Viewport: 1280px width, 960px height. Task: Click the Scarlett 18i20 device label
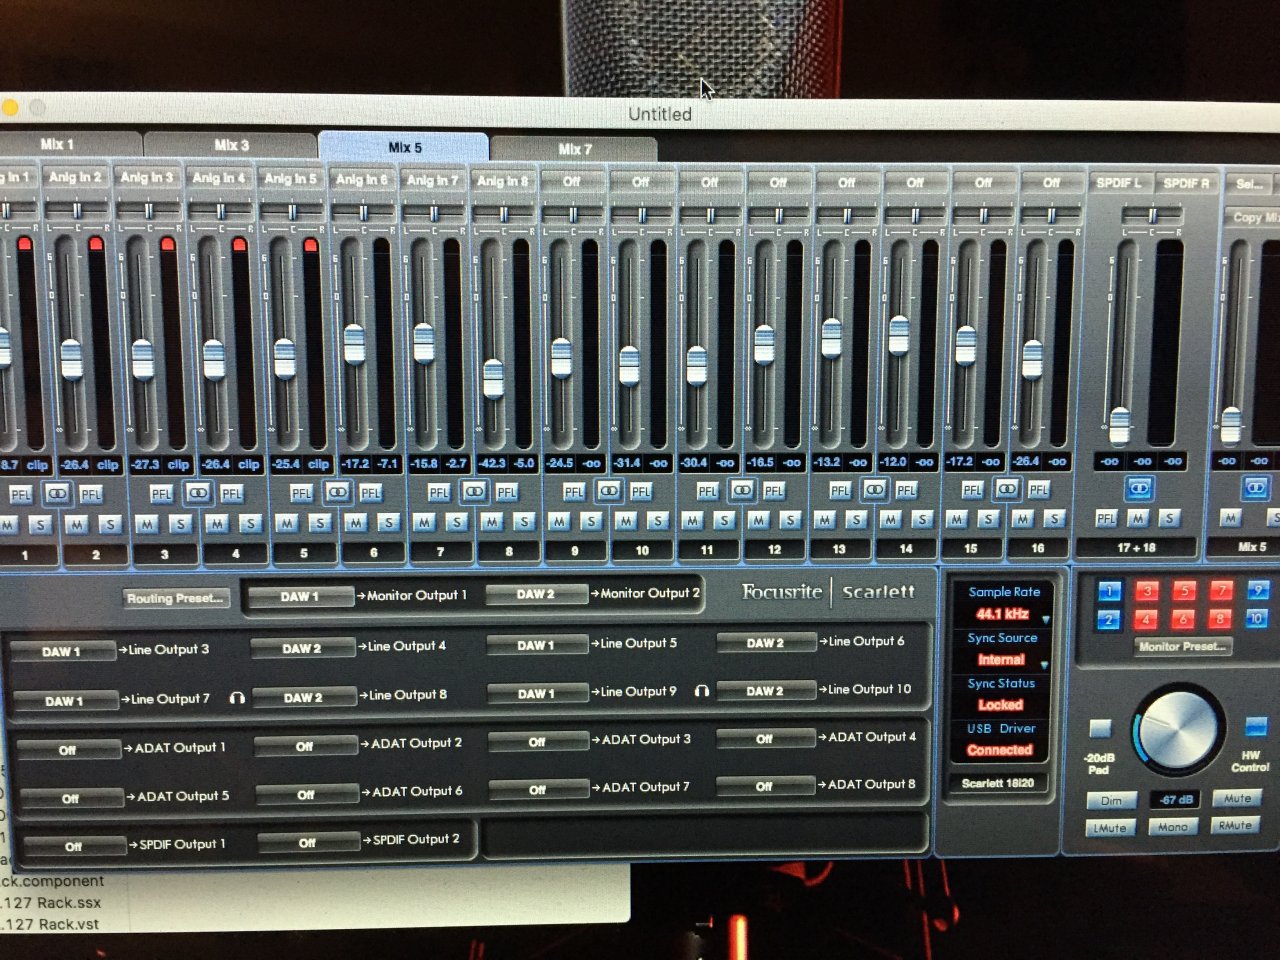click(997, 783)
